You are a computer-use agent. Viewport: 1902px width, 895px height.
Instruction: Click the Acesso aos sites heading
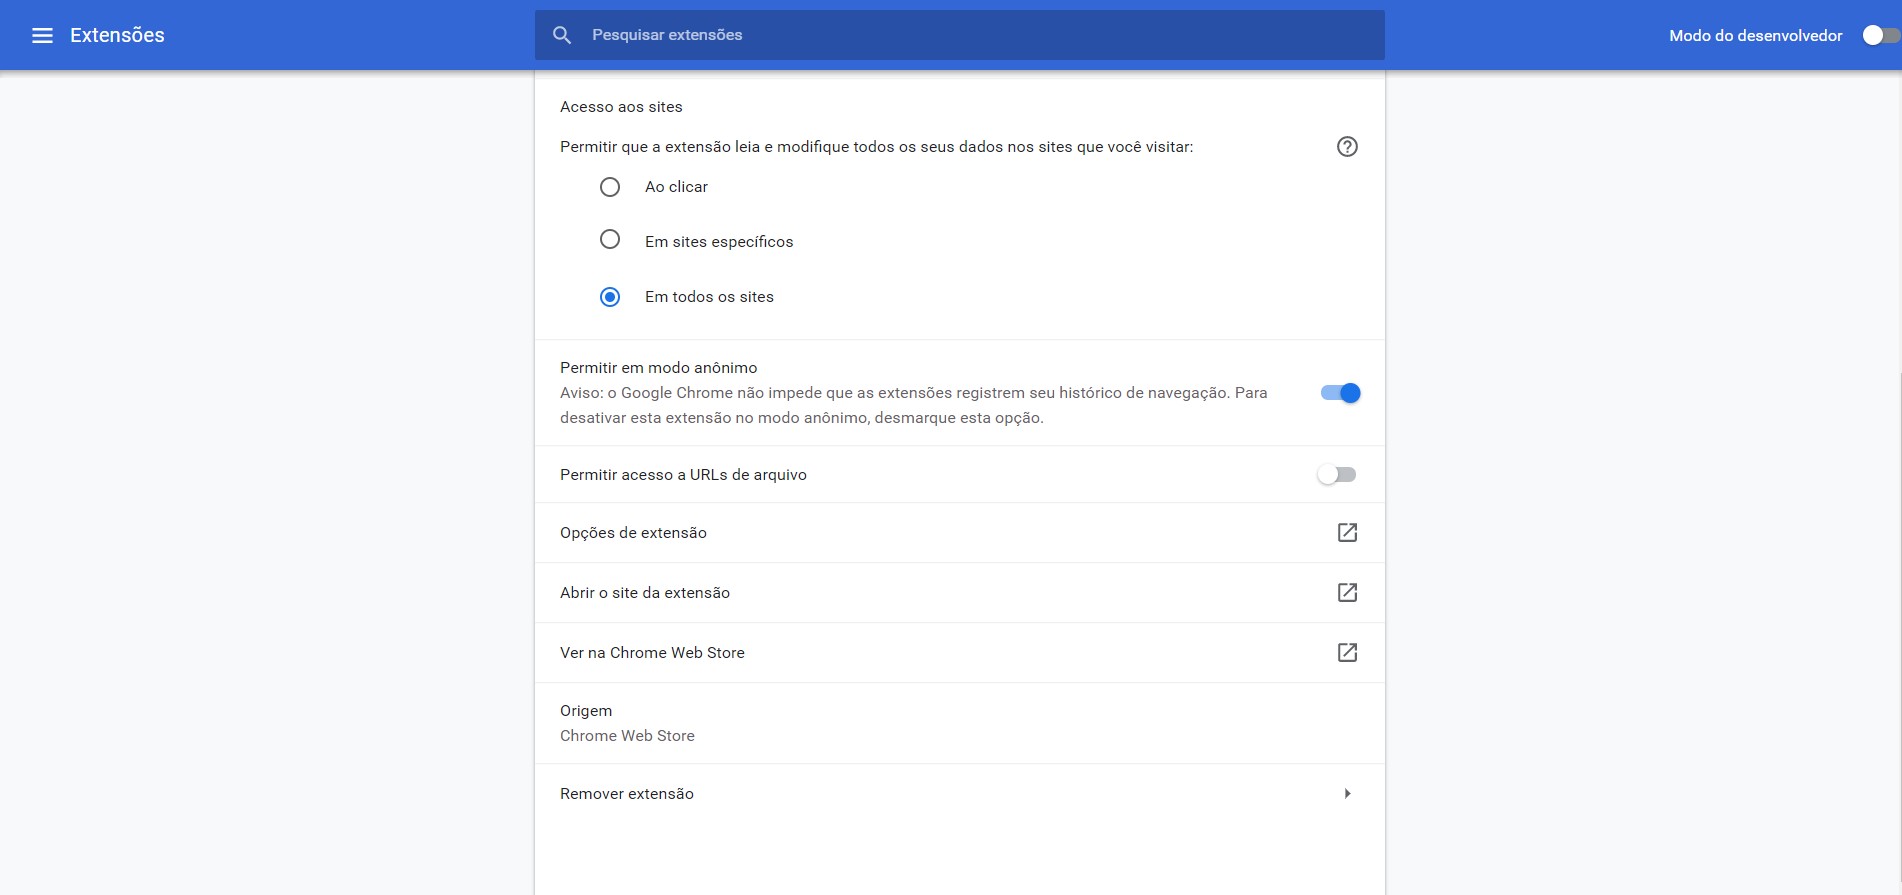point(621,107)
